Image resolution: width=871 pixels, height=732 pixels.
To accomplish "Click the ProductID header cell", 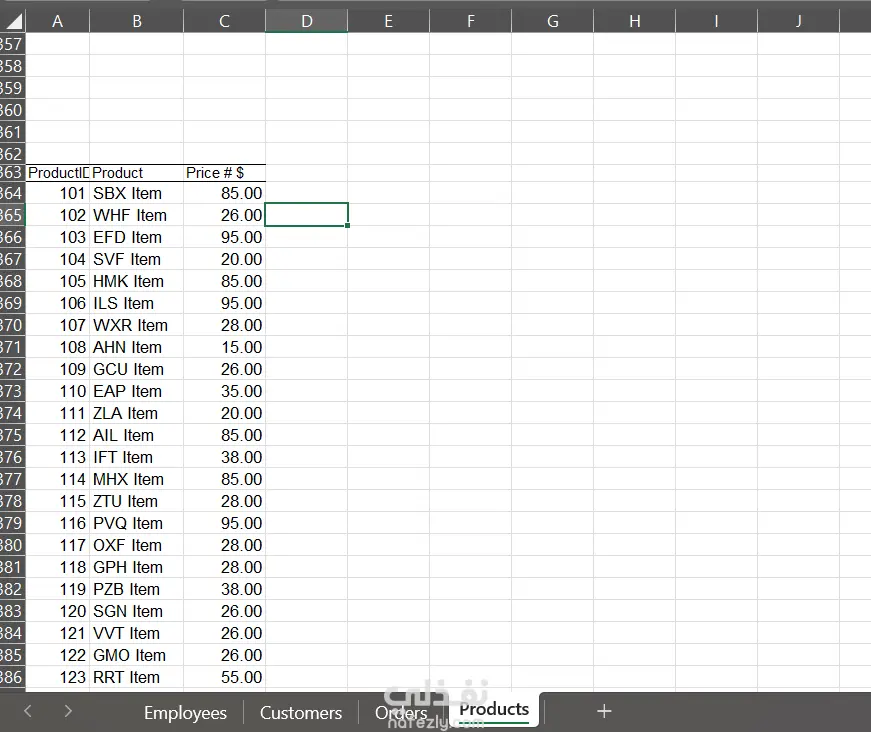I will tap(58, 173).
